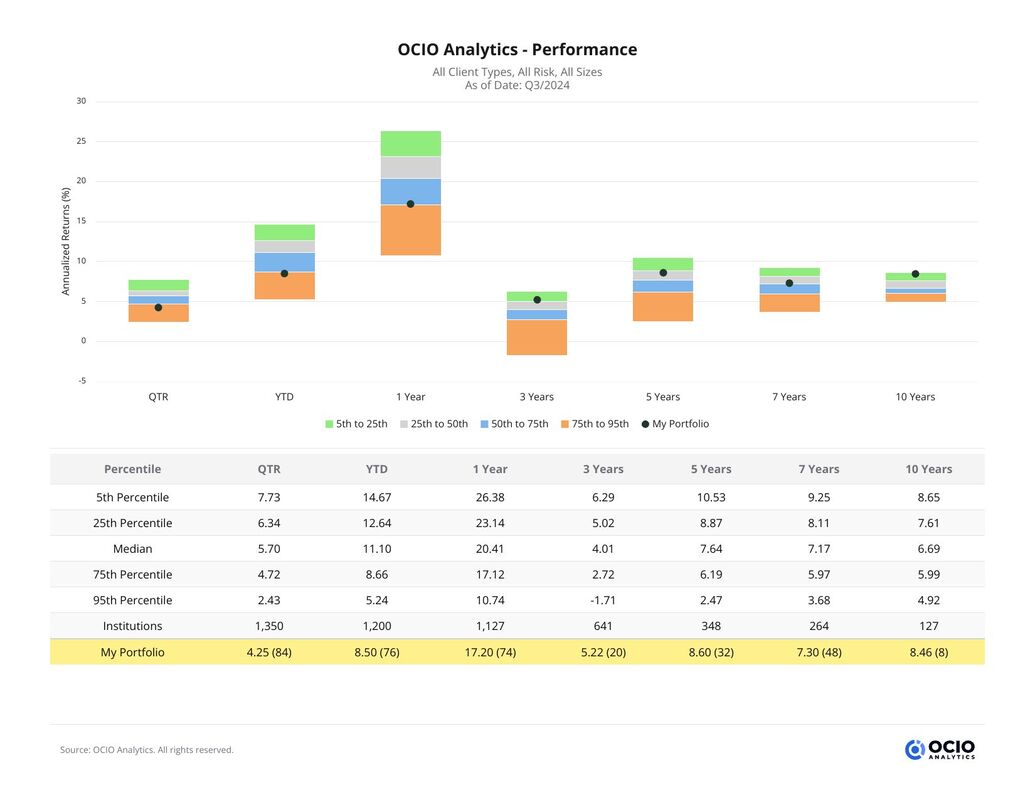Click the blue 50th to 75th legend swatch

tap(484, 424)
